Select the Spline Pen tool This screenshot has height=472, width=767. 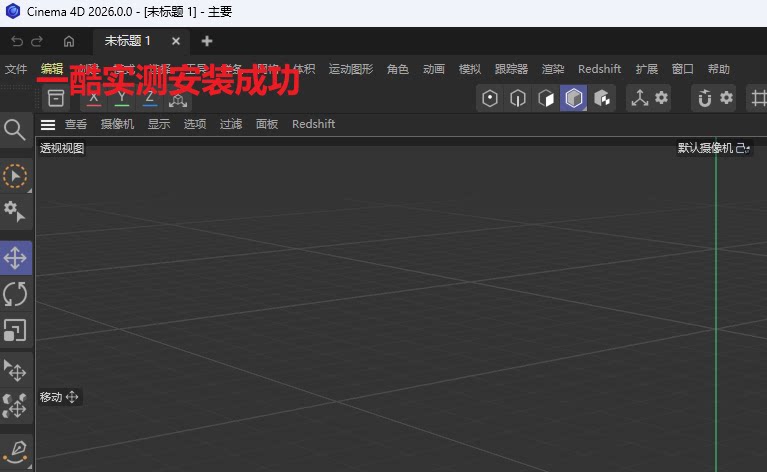tap(15, 452)
